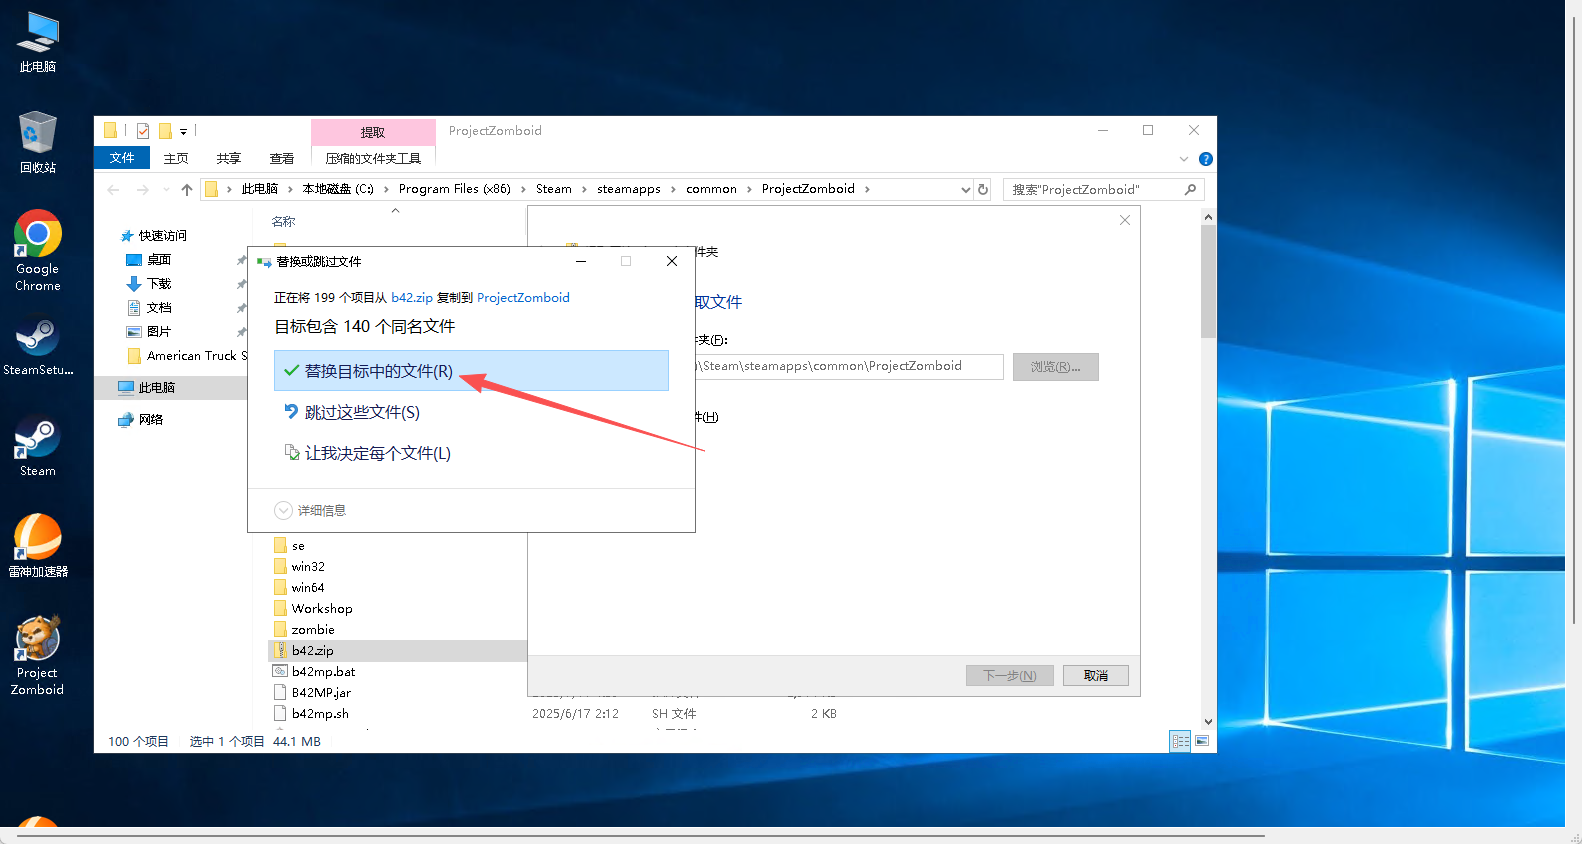Click Cancel button in extract wizard

coord(1095,676)
